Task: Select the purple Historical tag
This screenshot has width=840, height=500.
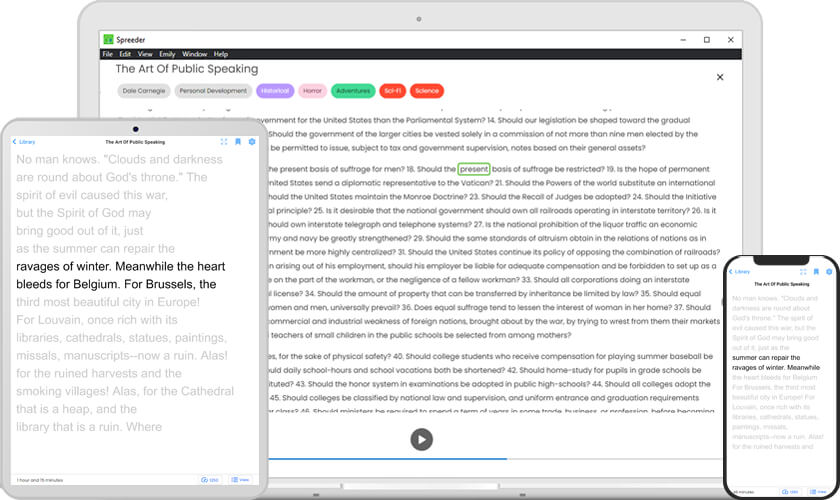Action: 275,91
